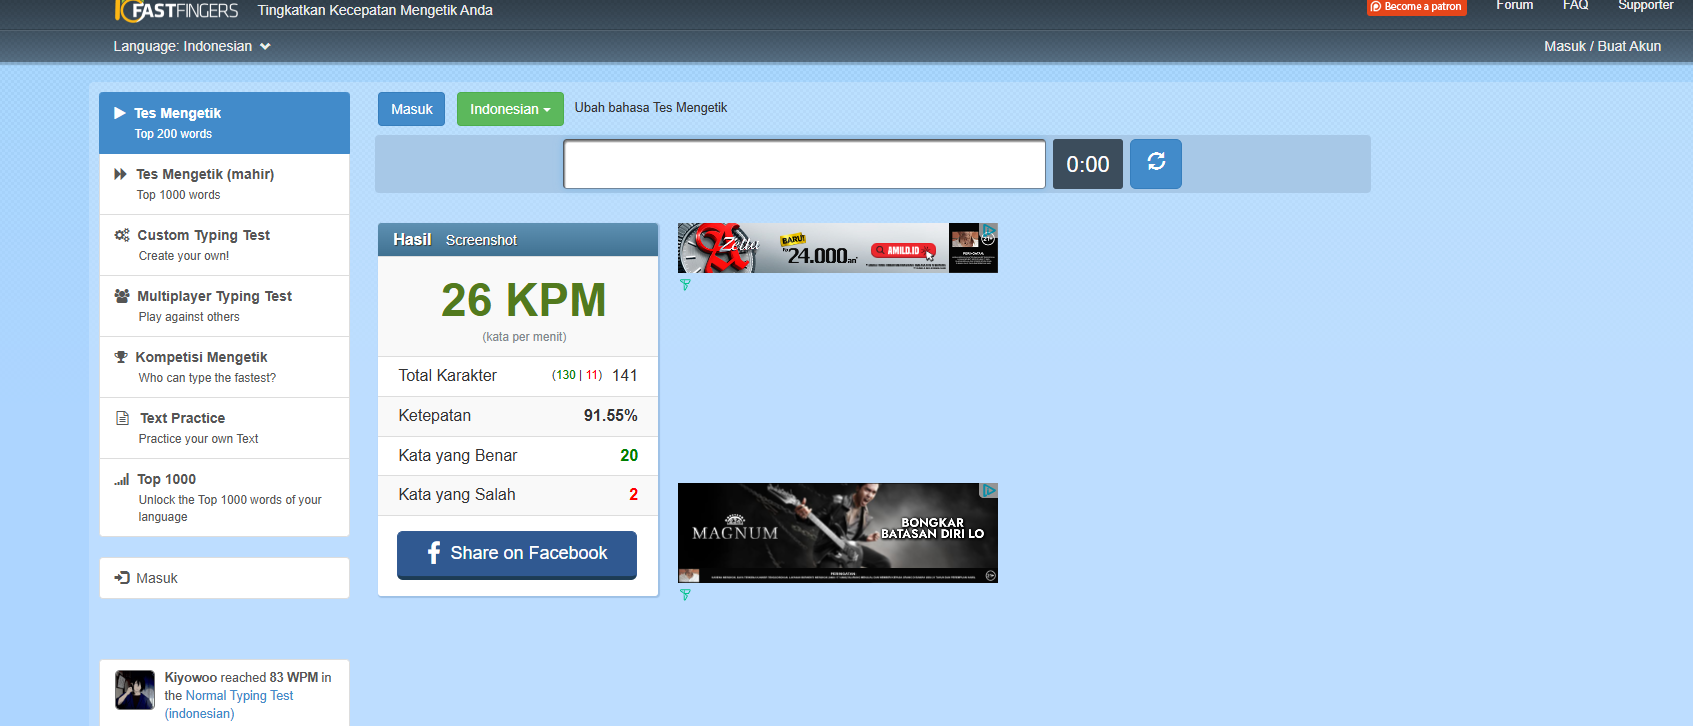Click the green funnel icon below Magnum ad

[x=685, y=595]
